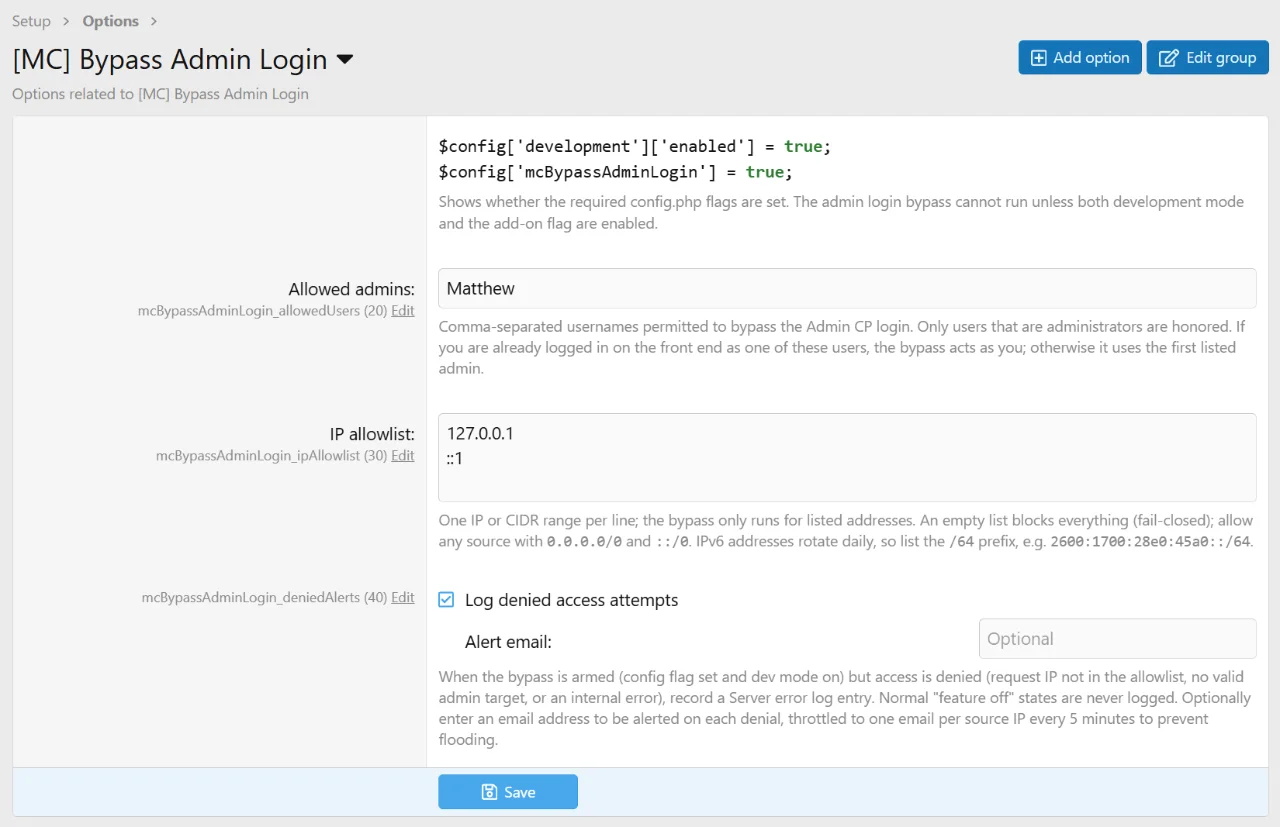Click the Allowed admins input field
The image size is (1280, 827).
[847, 288]
